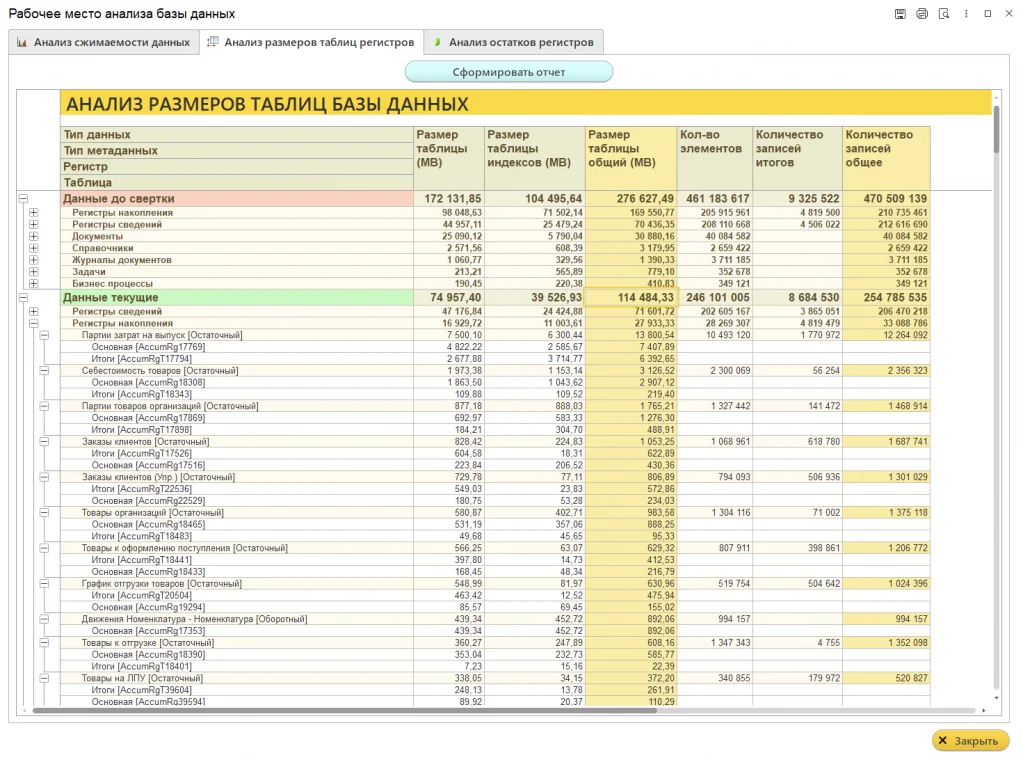Collapse Товары к оформлению поступления row
The image size is (1023, 760).
point(44,548)
